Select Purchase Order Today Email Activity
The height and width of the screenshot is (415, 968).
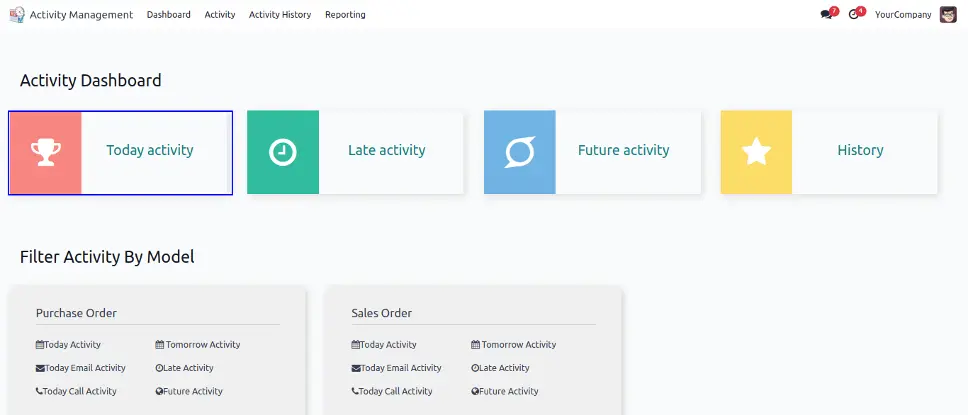point(84,368)
